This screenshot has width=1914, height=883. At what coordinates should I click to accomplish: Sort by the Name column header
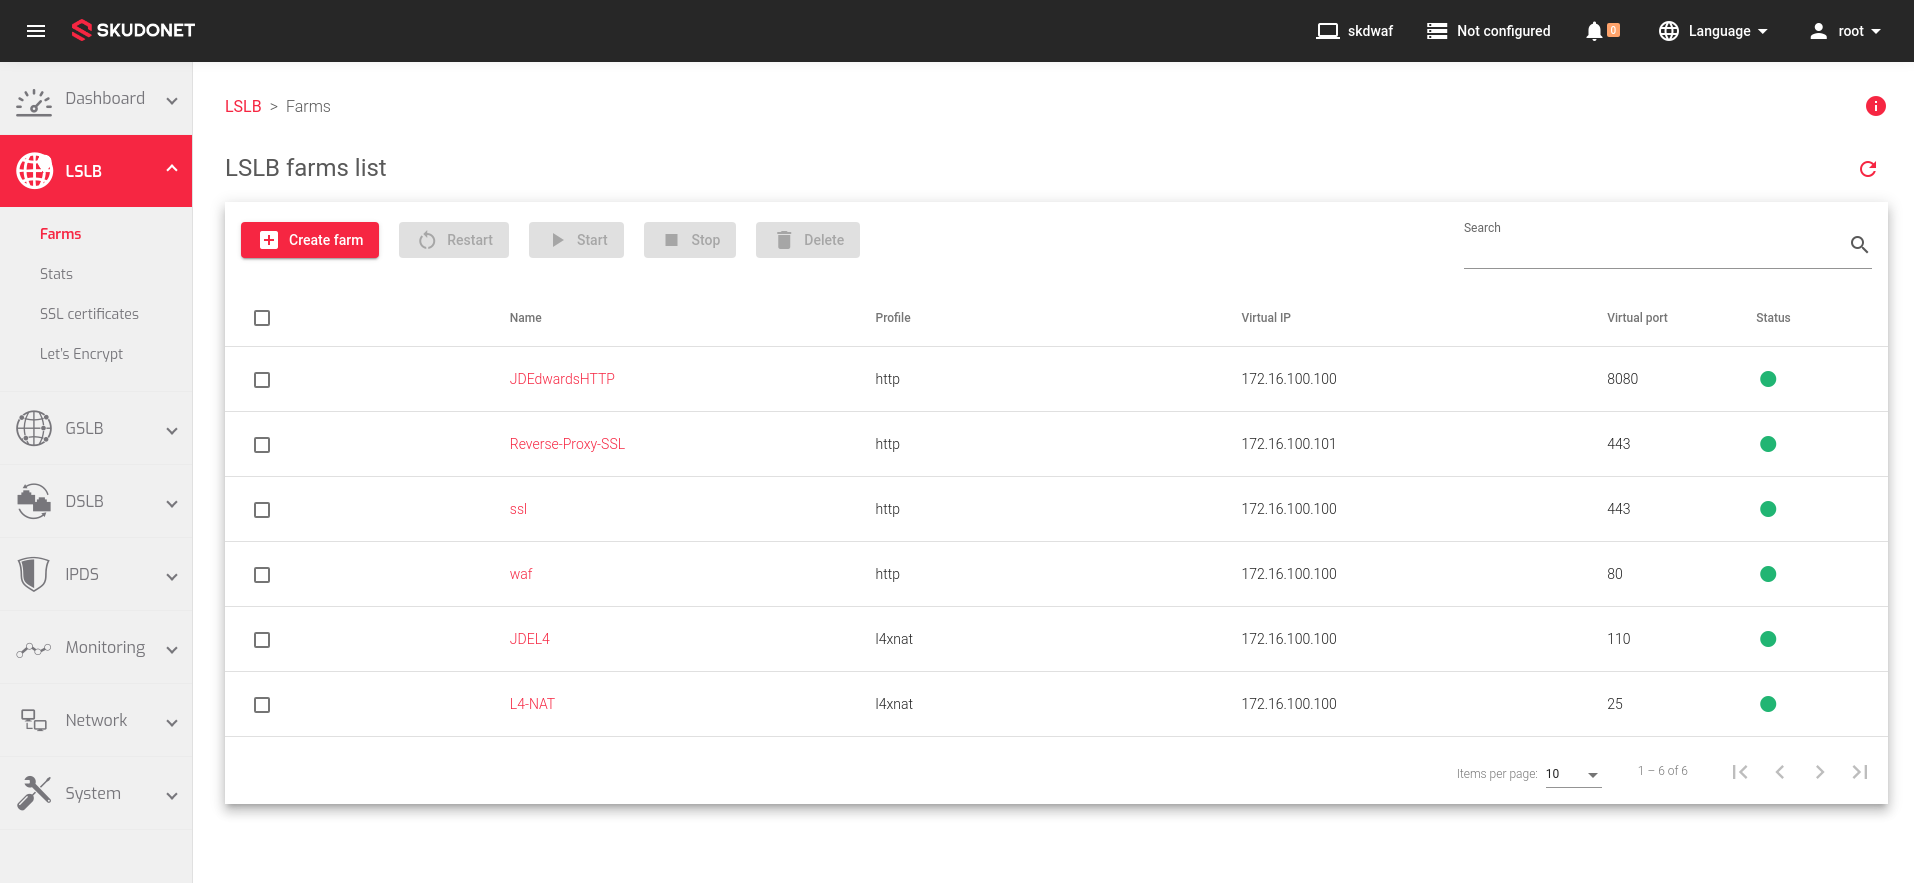[x=526, y=318]
